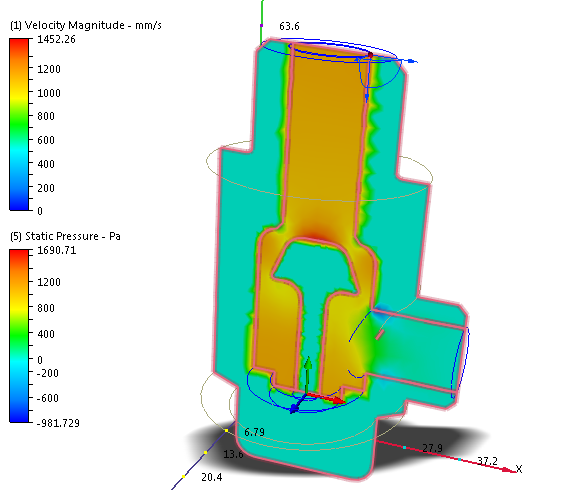Click the -981.729 minimum pressure value
The image size is (566, 490).
[58, 423]
